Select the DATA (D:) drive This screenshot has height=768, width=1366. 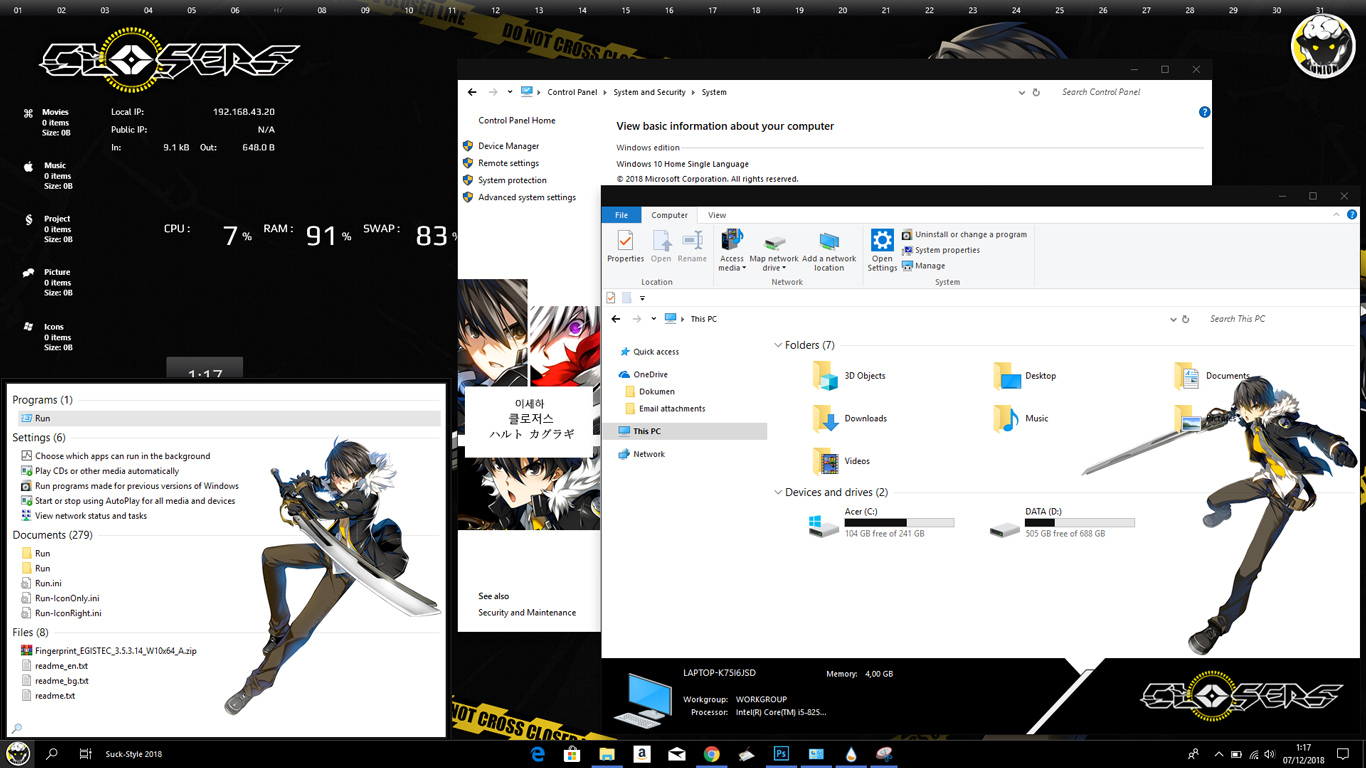click(x=1063, y=522)
